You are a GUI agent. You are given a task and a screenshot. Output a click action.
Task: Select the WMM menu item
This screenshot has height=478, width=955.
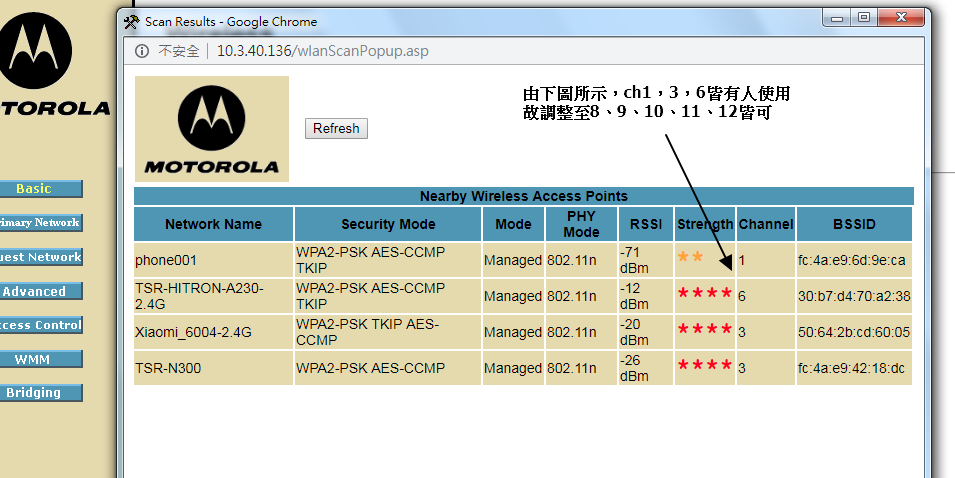coord(35,359)
